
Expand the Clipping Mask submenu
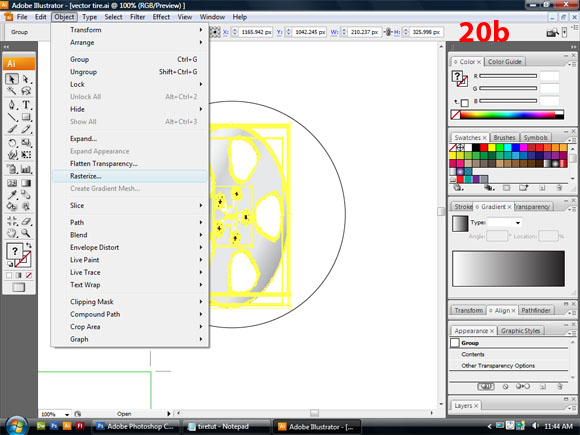click(x=129, y=302)
